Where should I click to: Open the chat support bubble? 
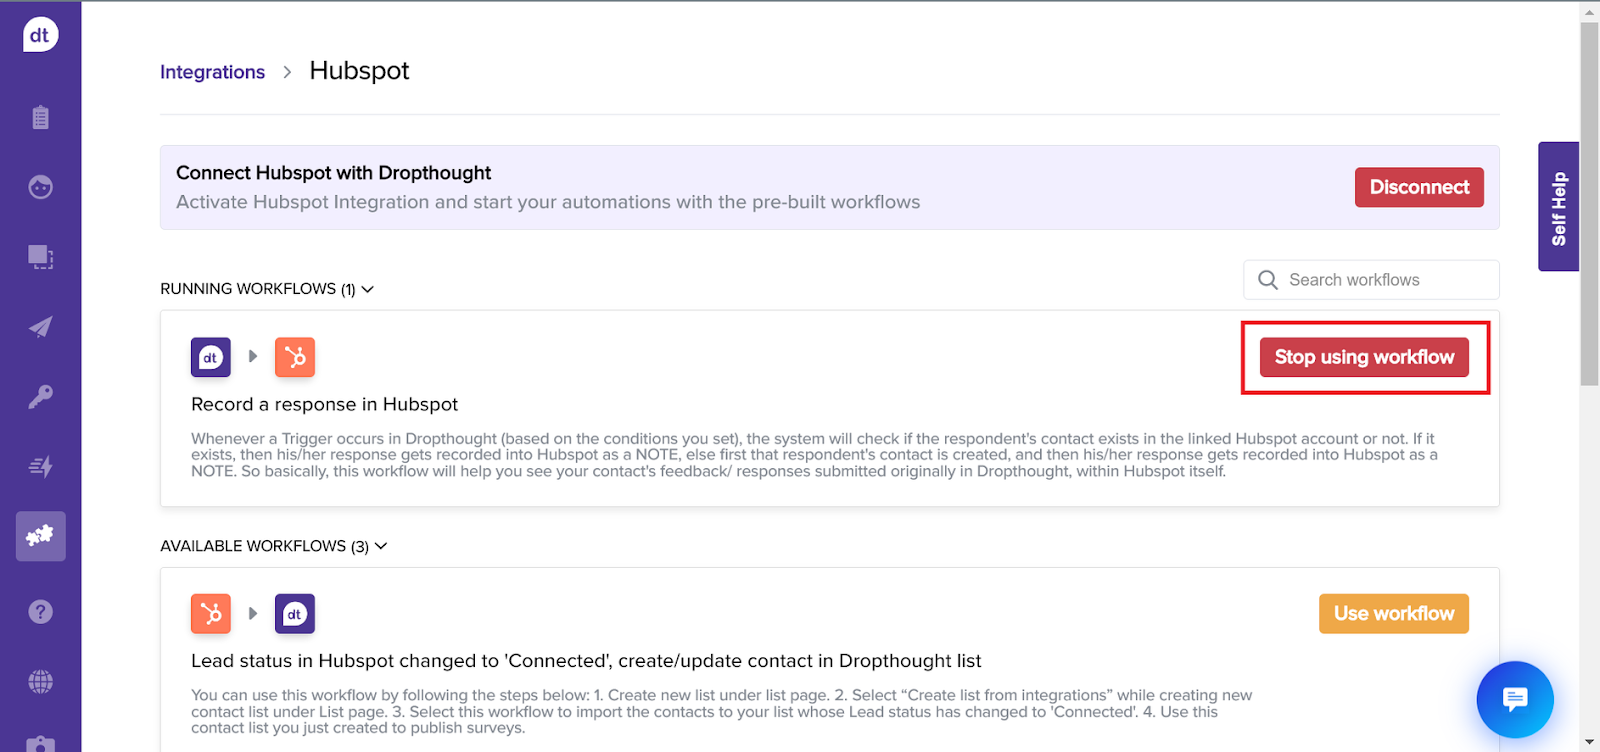point(1514,699)
